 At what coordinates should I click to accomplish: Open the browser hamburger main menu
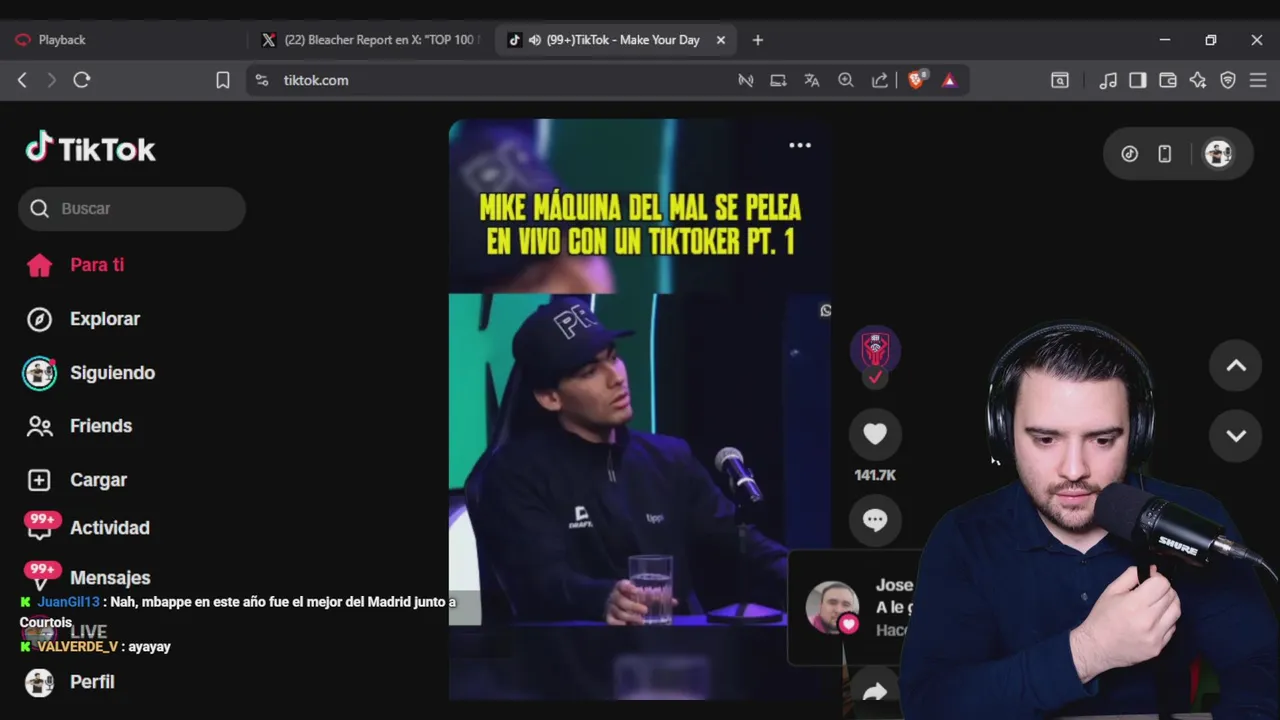pos(1258,80)
